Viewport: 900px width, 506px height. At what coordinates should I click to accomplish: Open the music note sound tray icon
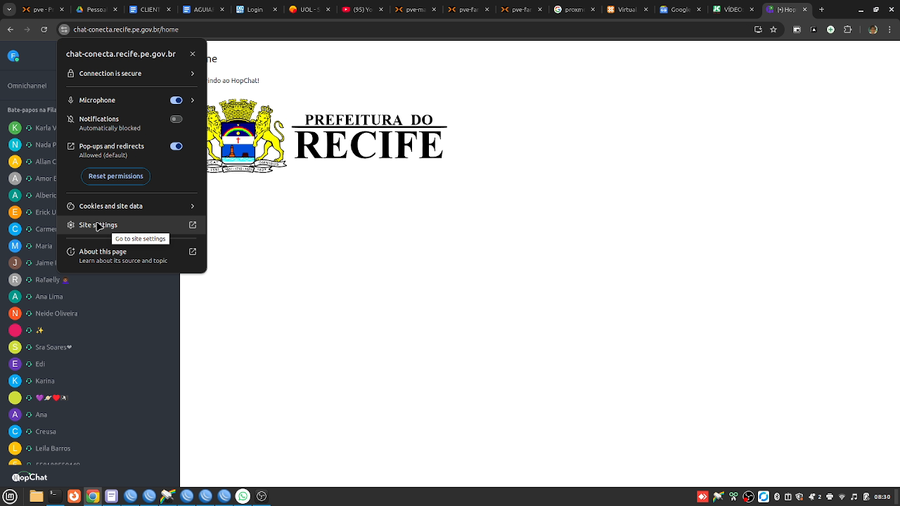pyautogui.click(x=854, y=497)
